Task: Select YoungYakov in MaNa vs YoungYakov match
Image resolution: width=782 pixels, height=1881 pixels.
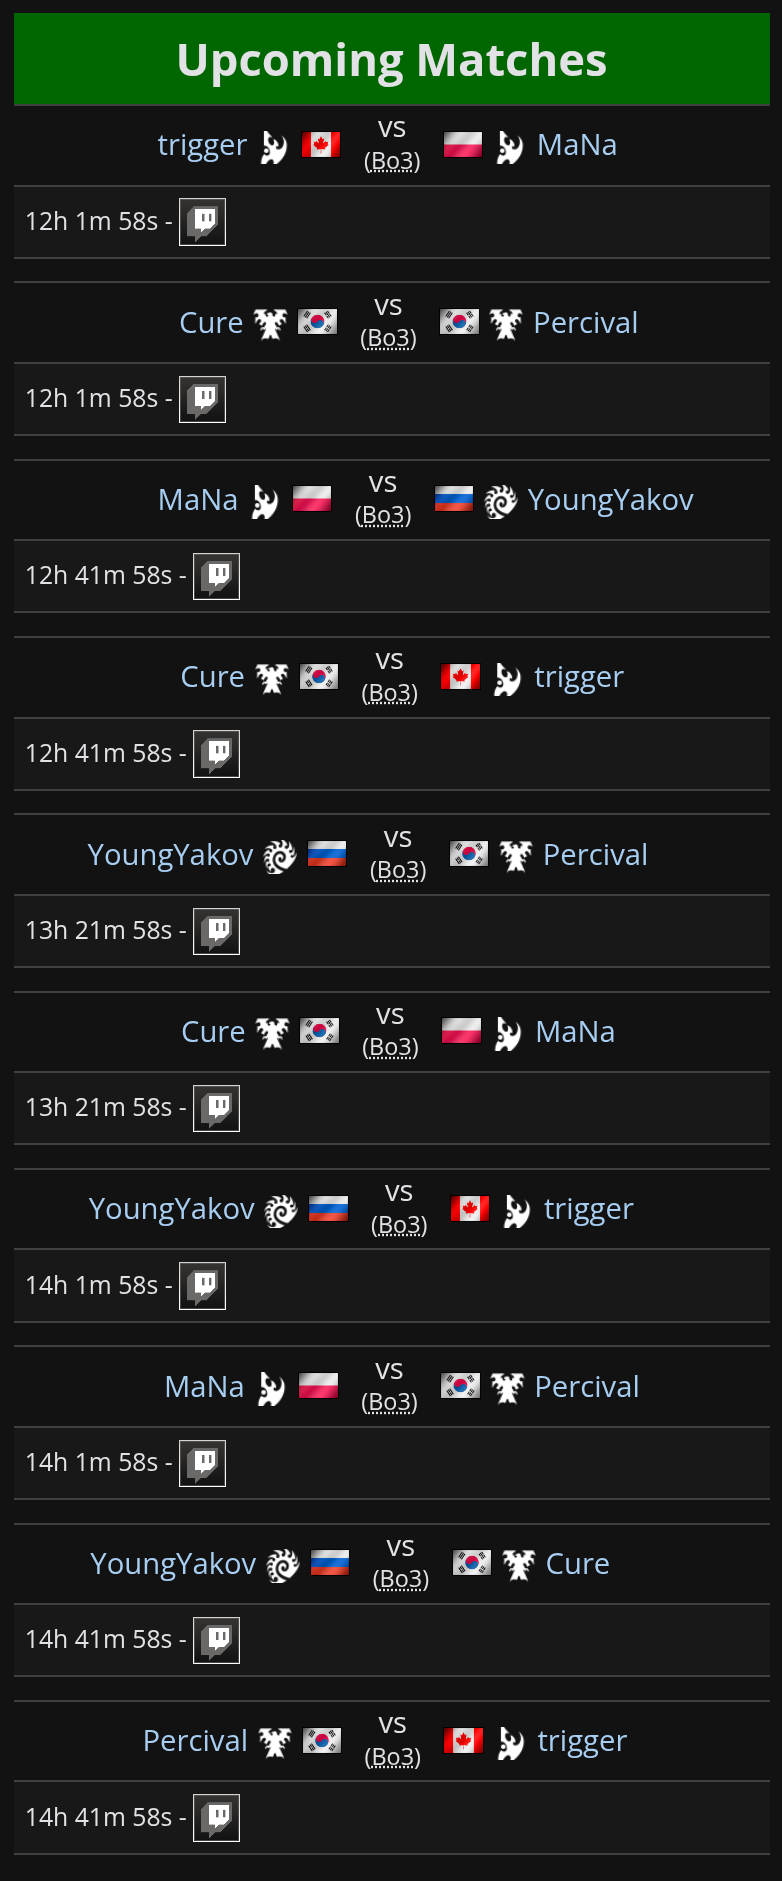Action: (610, 500)
